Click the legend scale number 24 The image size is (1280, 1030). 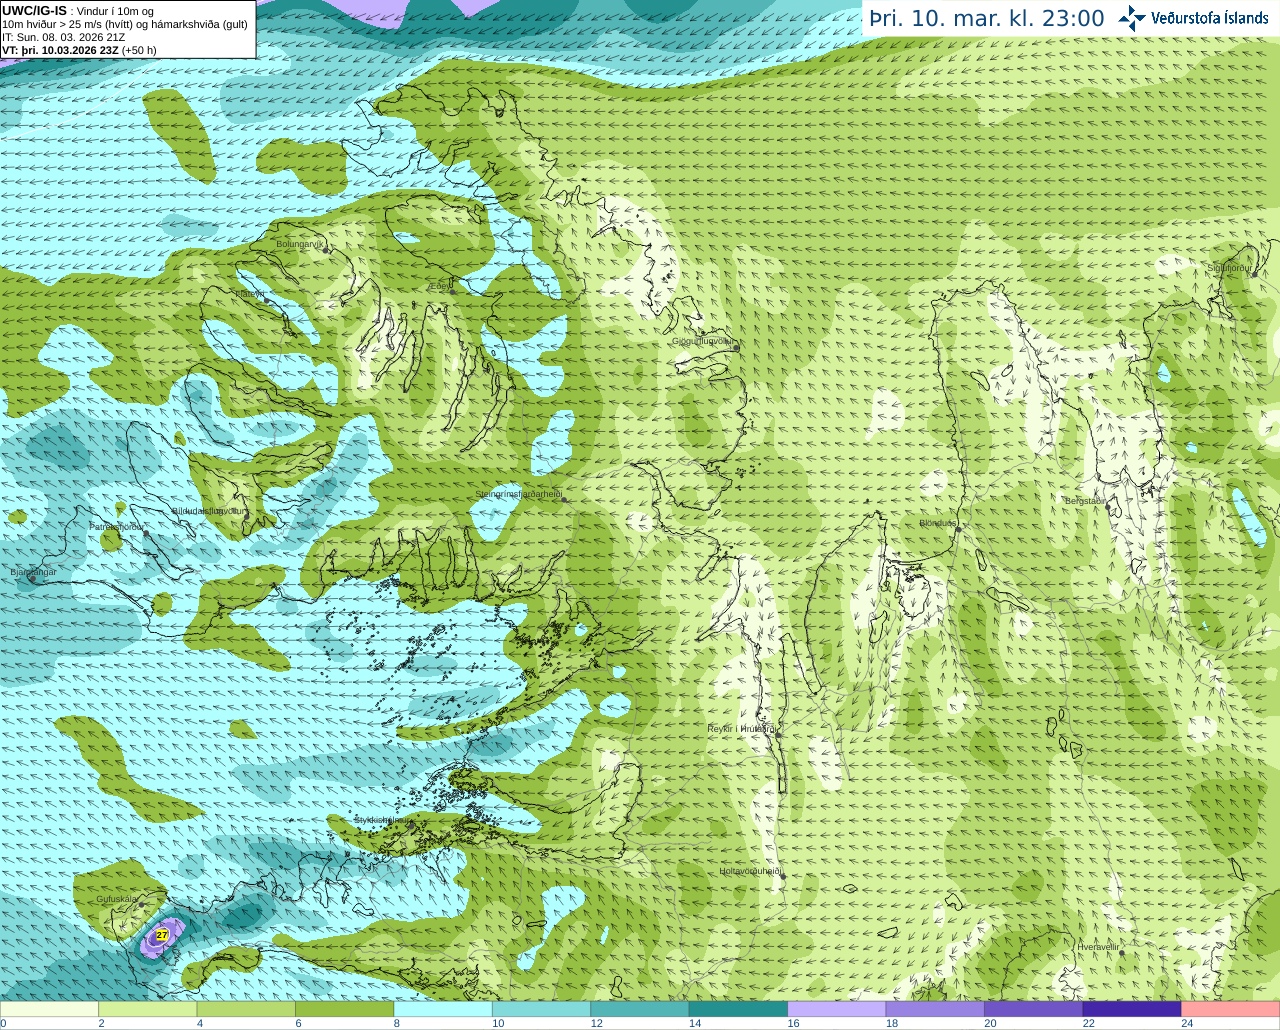point(1187,1023)
